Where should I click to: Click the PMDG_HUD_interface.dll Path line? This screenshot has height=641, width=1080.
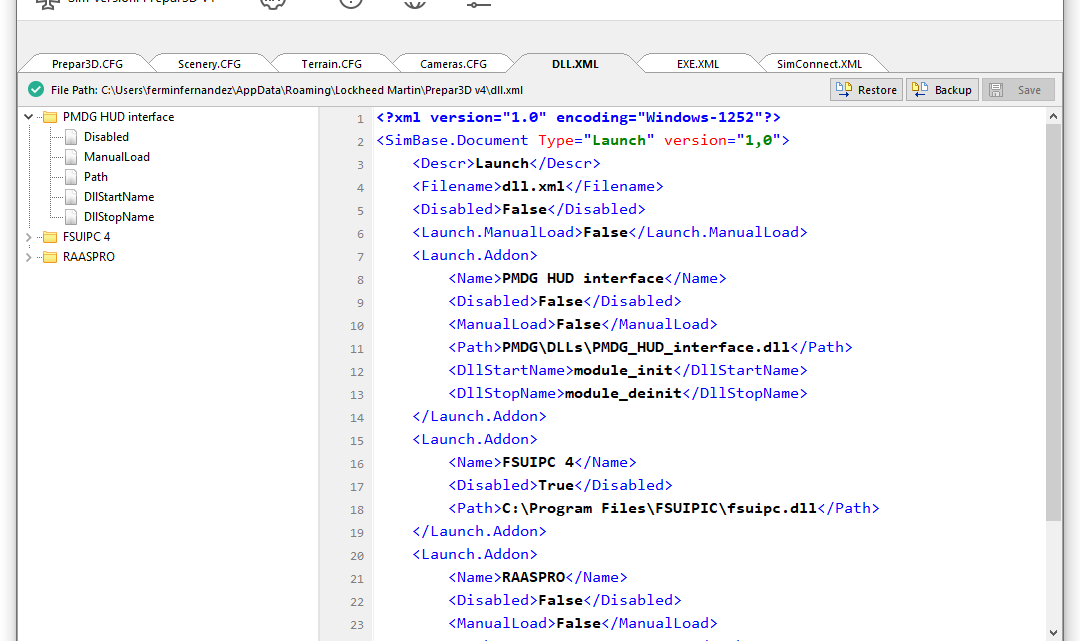pos(650,347)
